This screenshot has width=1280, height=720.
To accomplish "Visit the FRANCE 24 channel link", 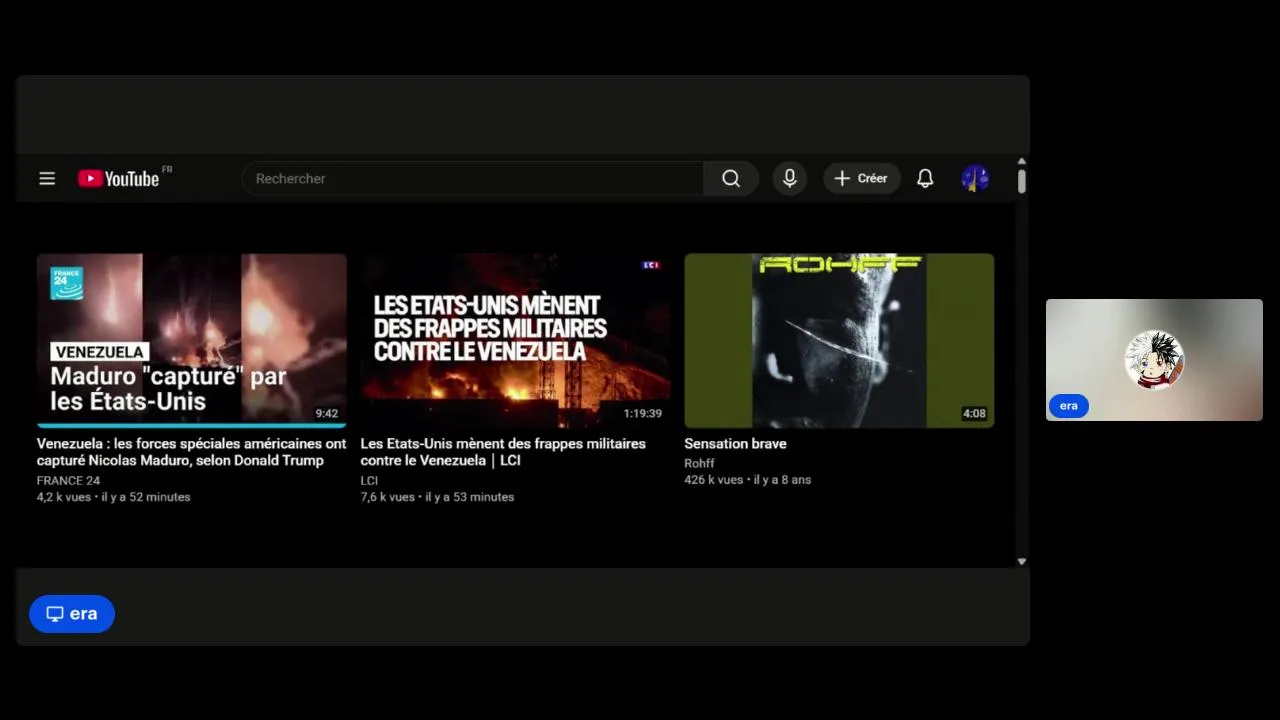I will pos(68,480).
